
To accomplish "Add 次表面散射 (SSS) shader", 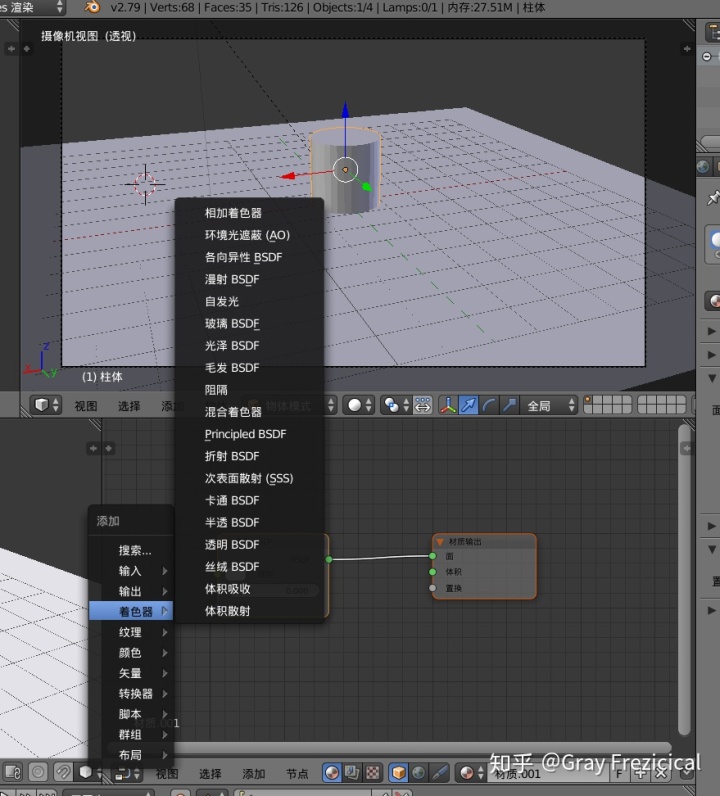I will coord(249,478).
